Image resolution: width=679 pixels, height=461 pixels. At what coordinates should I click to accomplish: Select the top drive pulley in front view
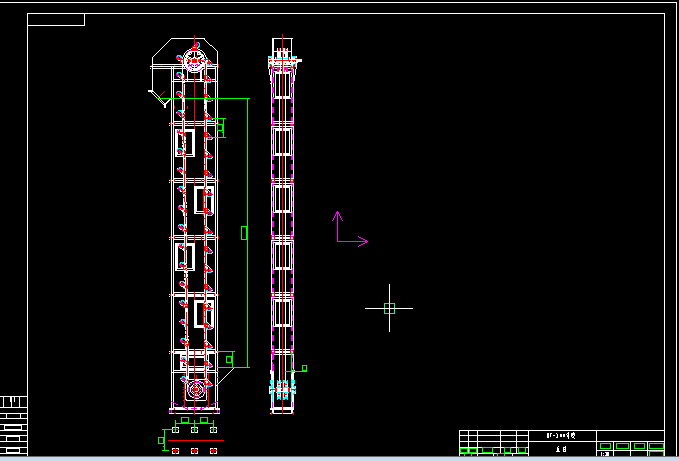pyautogui.click(x=194, y=57)
